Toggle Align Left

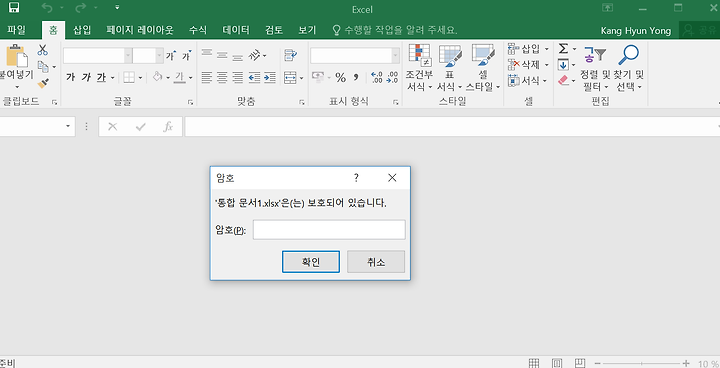(x=207, y=77)
